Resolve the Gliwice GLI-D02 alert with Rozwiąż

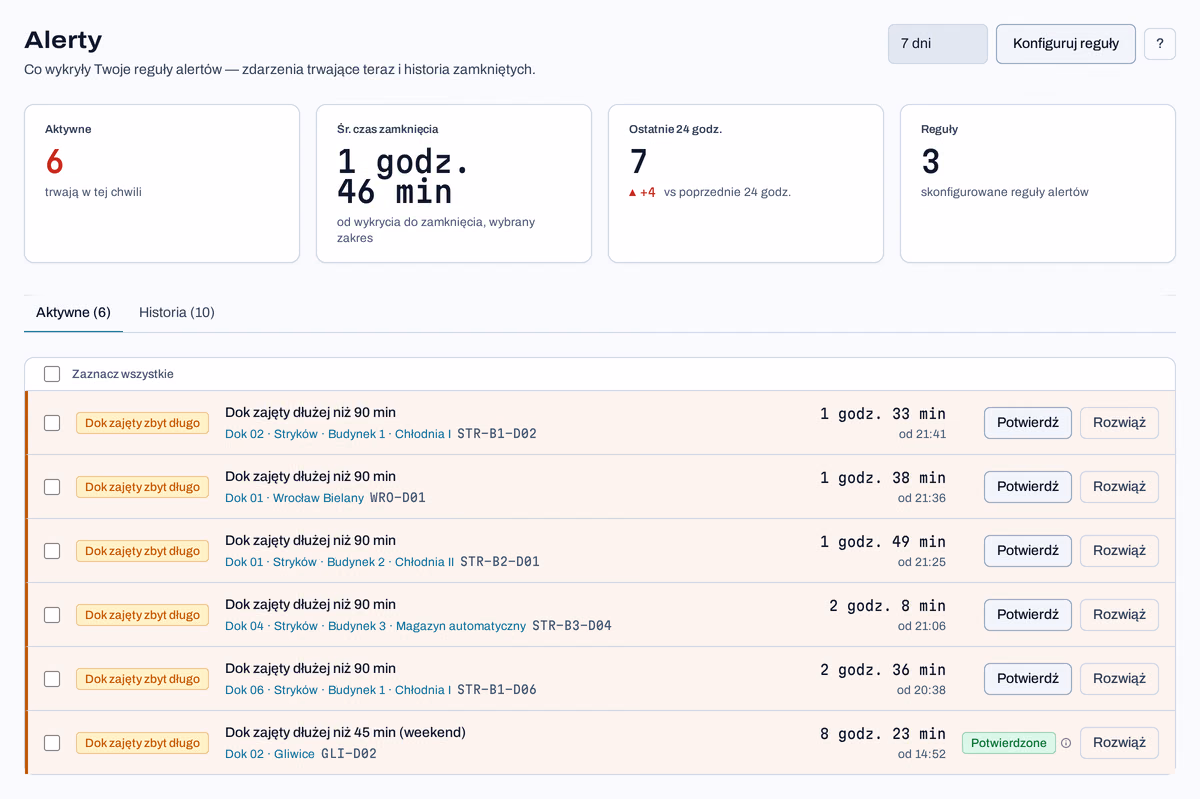pos(1119,743)
